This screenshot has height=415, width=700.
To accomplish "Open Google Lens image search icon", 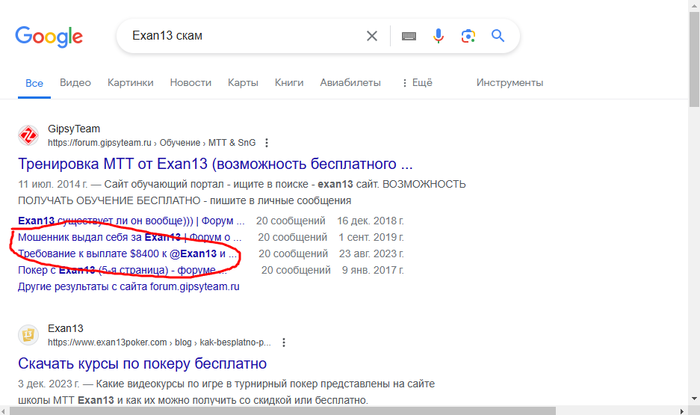I will (467, 36).
